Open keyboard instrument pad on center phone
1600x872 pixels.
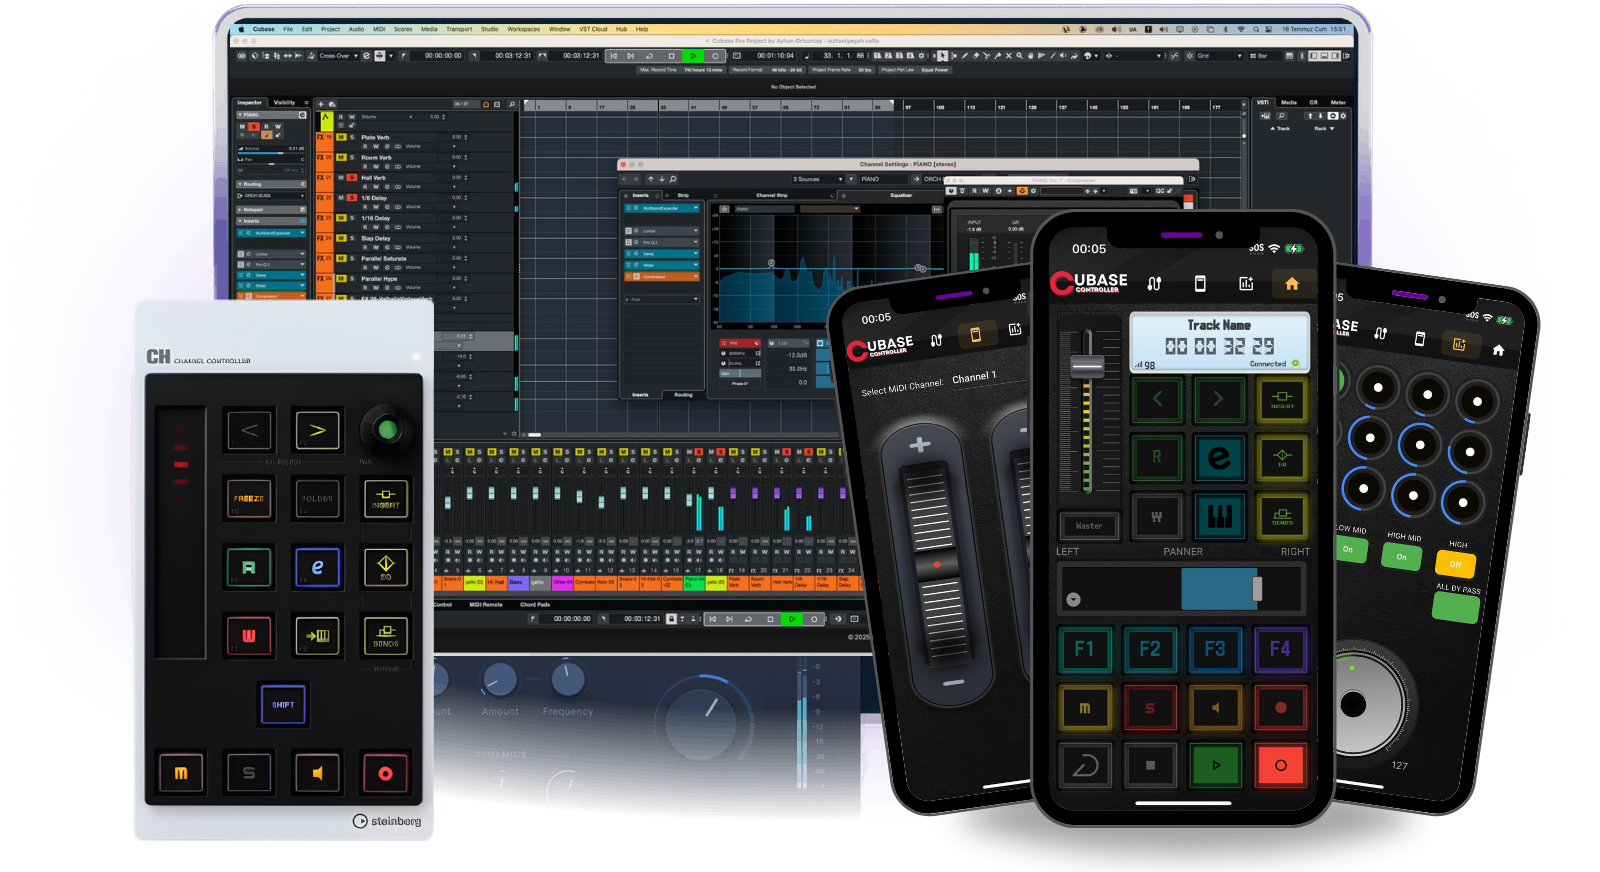[1219, 516]
